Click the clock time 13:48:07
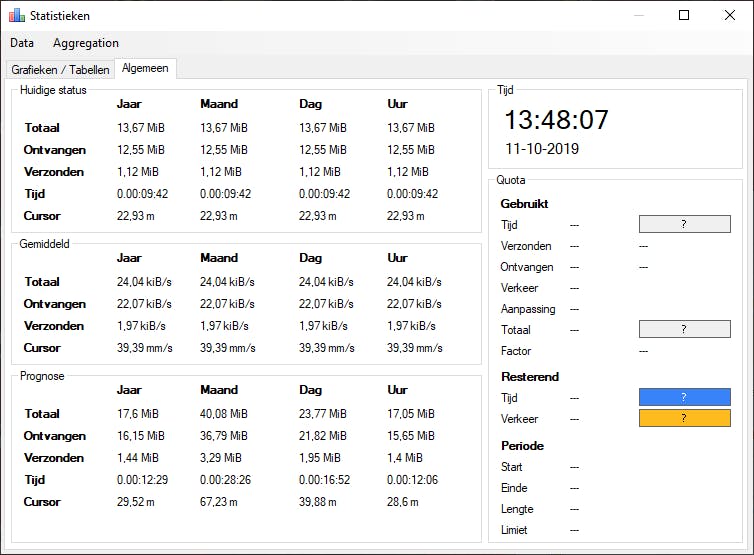The width and height of the screenshot is (754, 555). tap(556, 120)
